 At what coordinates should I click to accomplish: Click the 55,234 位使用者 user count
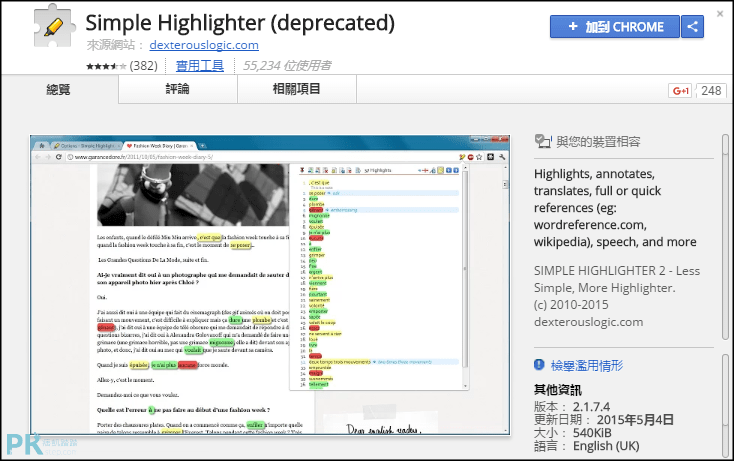[x=286, y=66]
